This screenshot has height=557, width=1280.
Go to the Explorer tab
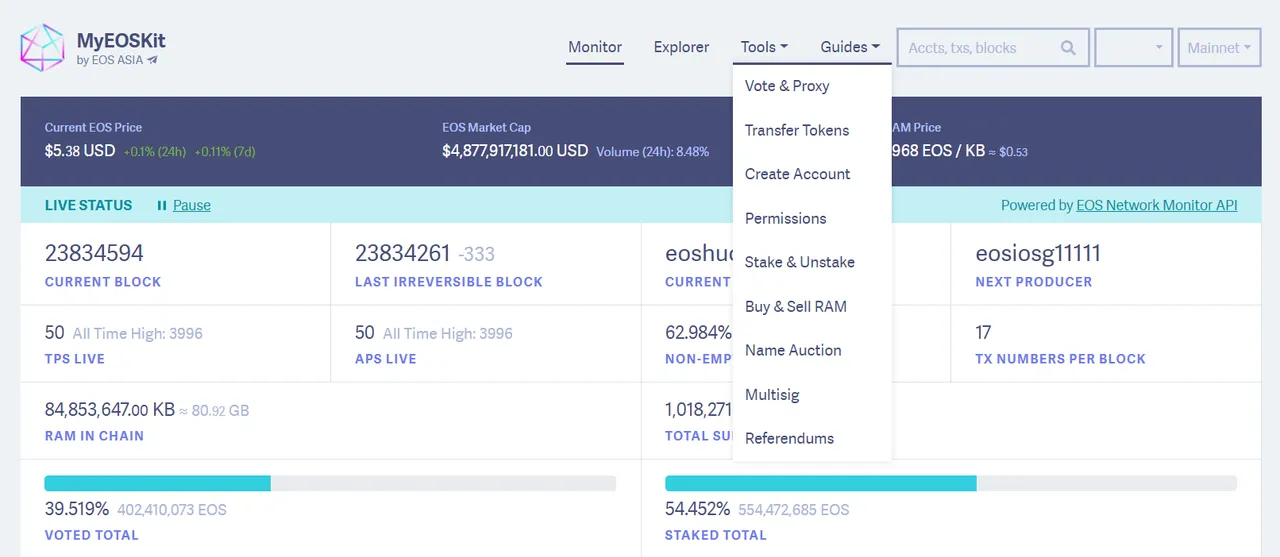(681, 47)
